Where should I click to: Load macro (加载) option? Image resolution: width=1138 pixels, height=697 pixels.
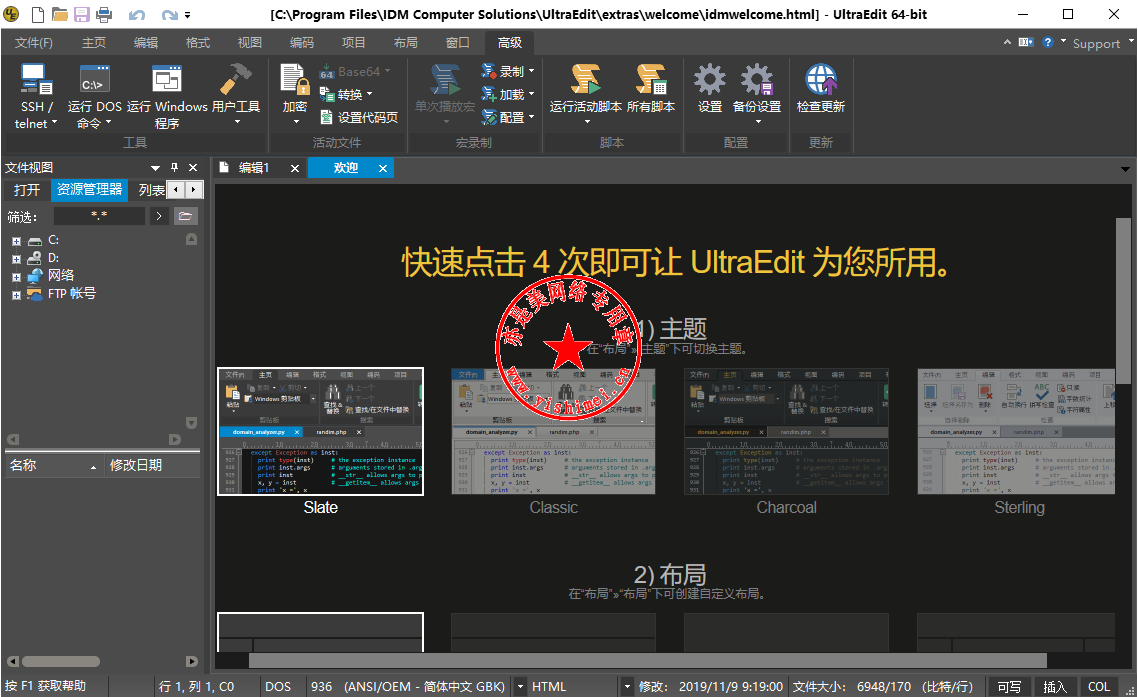click(507, 94)
